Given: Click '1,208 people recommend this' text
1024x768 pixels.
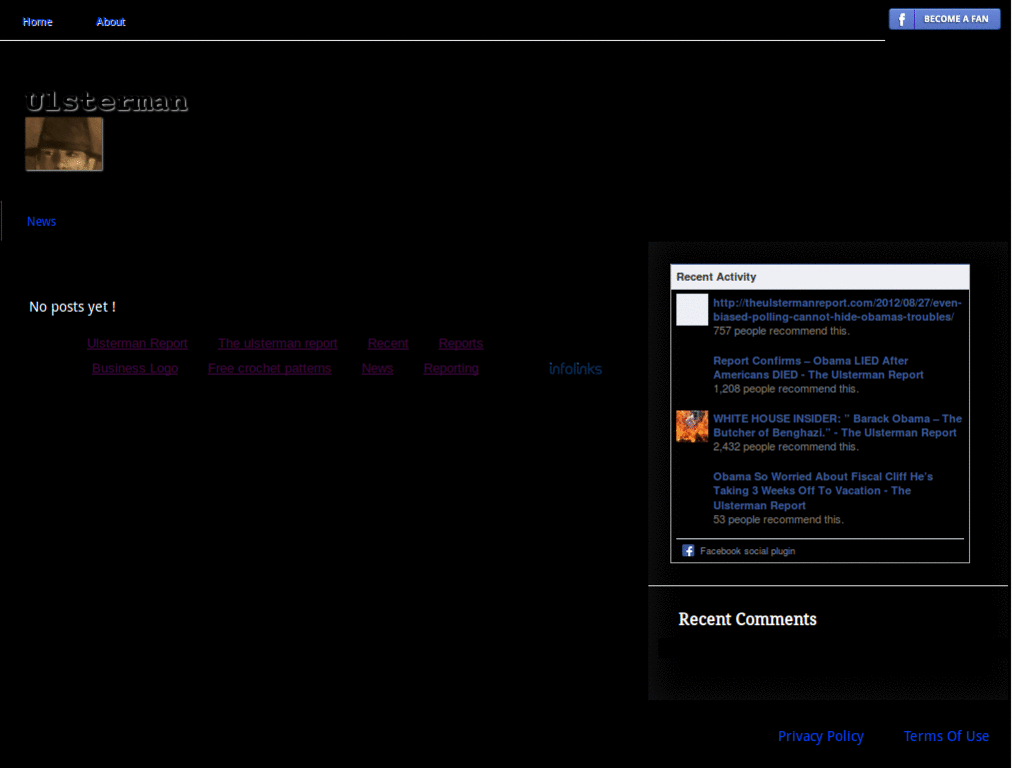Looking at the screenshot, I should (786, 389).
